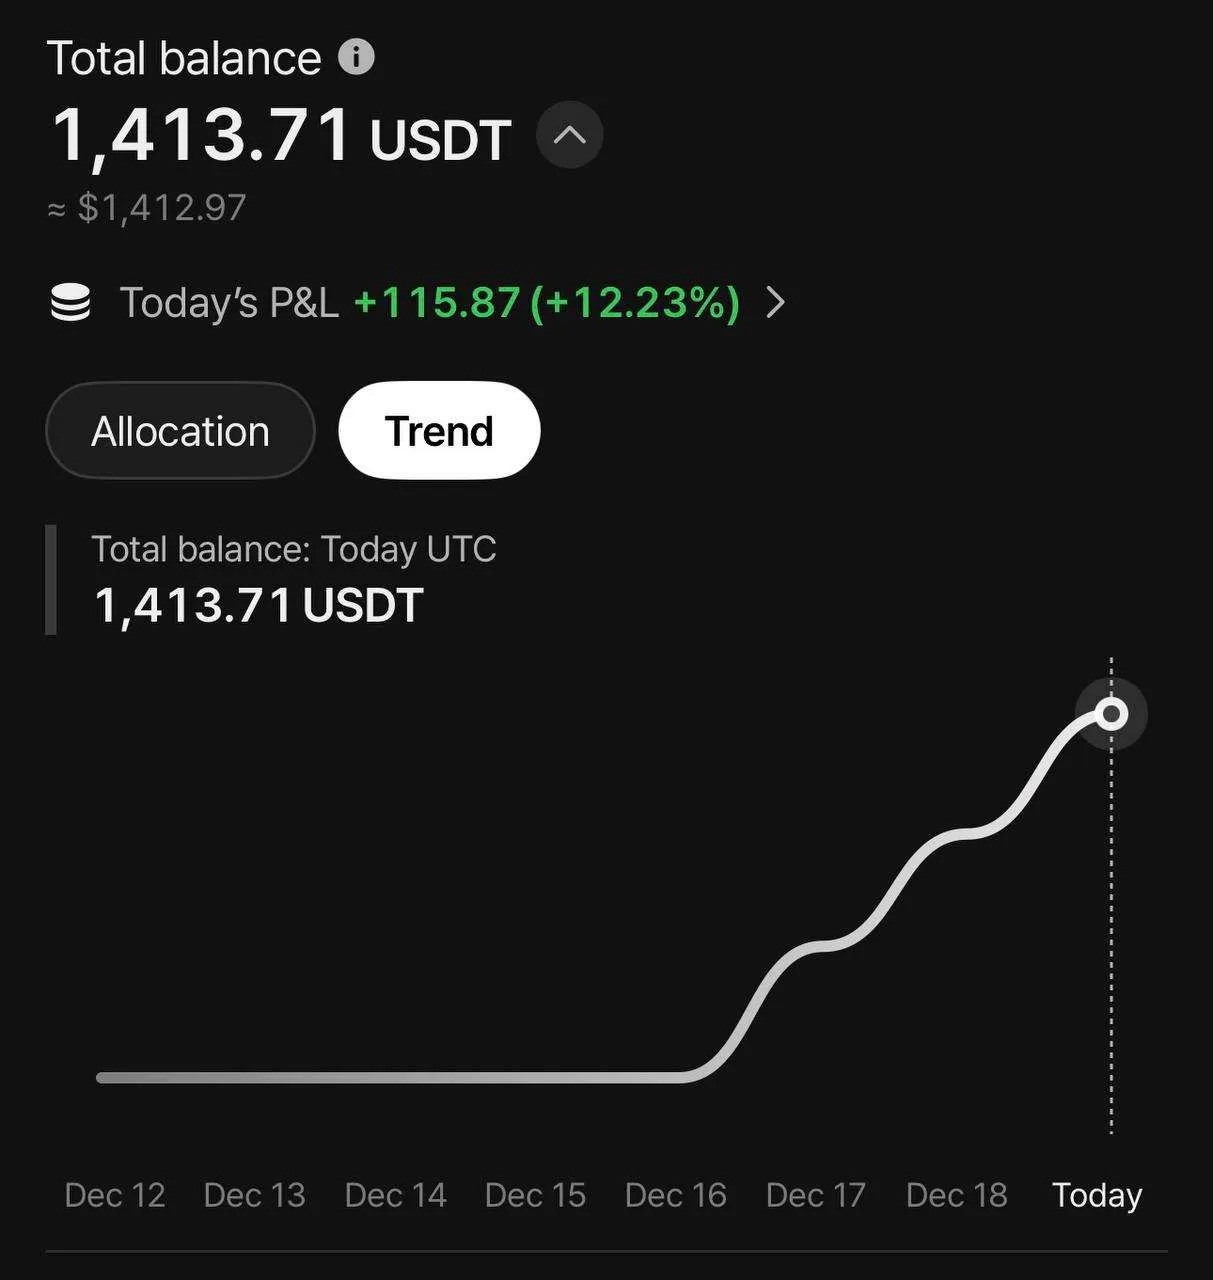Image resolution: width=1213 pixels, height=1280 pixels.
Task: Select the Today label on the axis
Action: pos(1097,1195)
